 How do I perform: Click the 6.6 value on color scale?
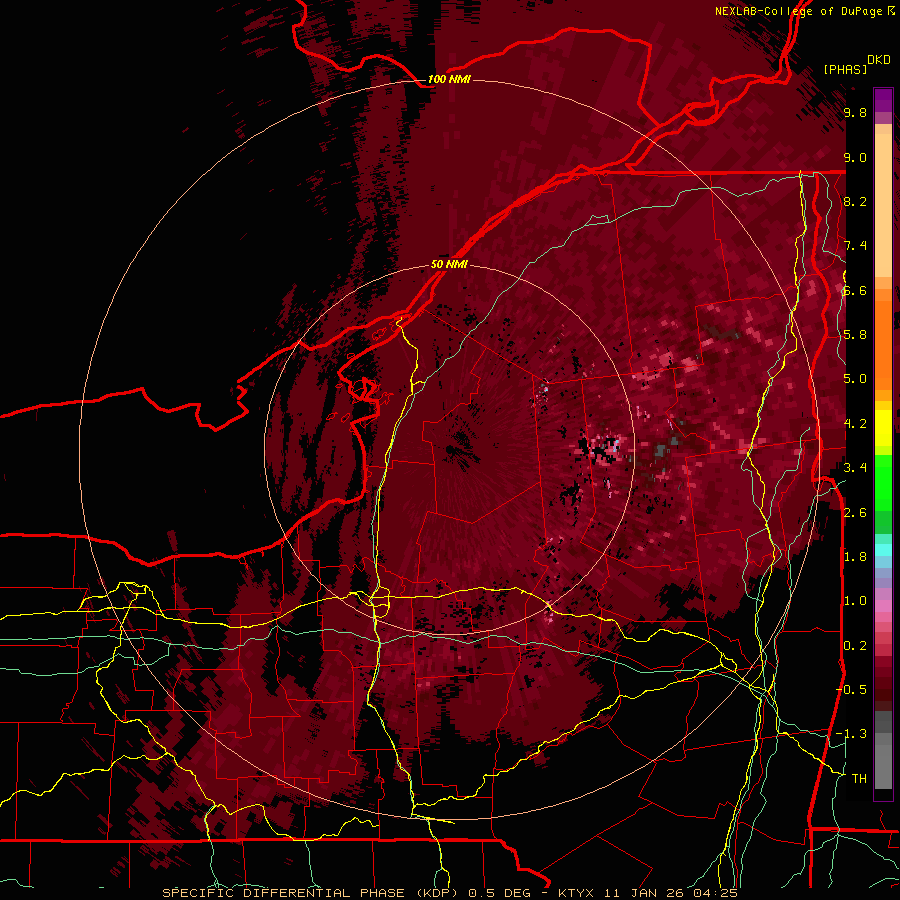(x=855, y=290)
